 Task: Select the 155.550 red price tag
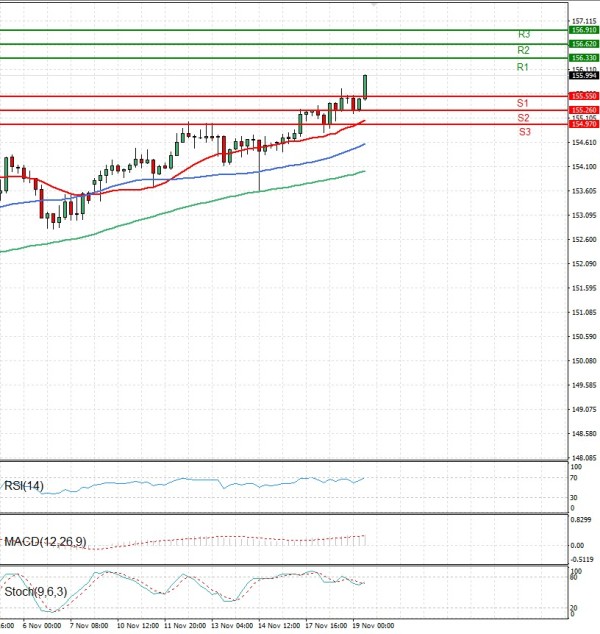click(x=583, y=96)
